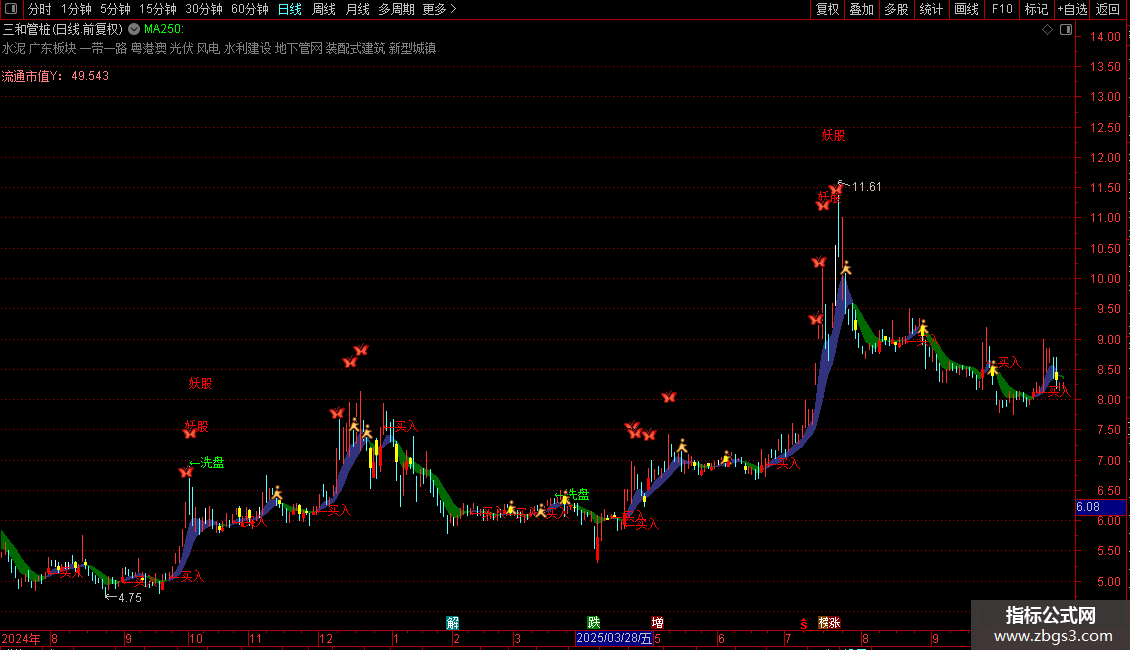Viewport: 1130px width, 650px height.
Task: Switch to 1分钟 period
Action: tap(76, 9)
